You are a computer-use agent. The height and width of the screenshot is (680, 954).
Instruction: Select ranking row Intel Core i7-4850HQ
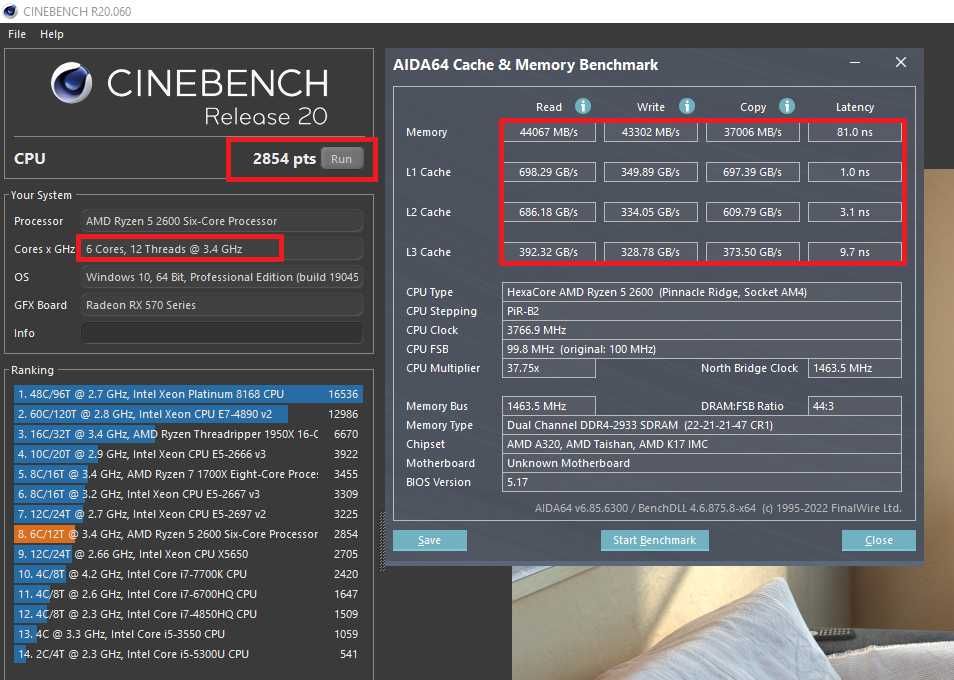[x=188, y=614]
